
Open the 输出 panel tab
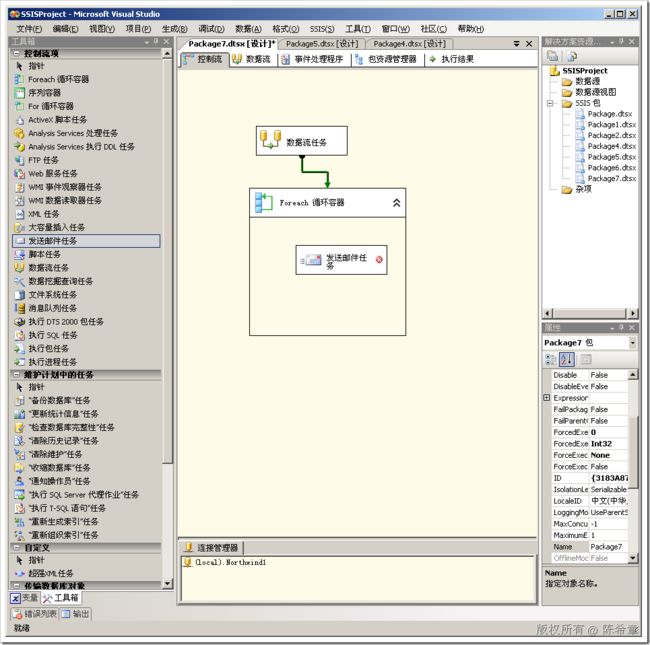click(x=75, y=614)
